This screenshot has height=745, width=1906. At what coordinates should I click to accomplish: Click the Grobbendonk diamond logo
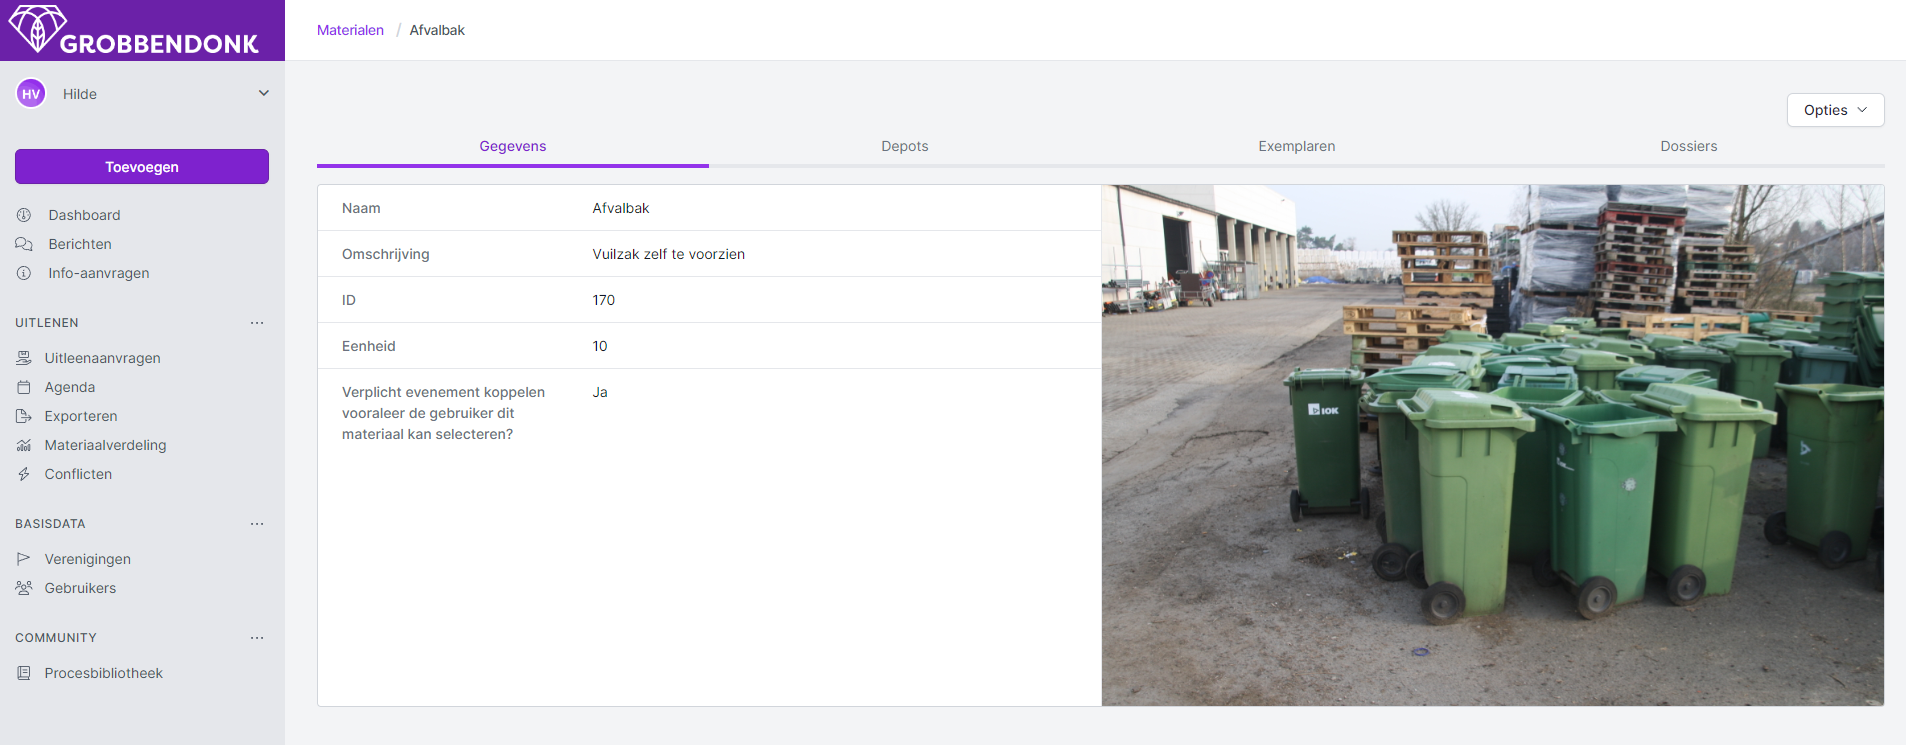coord(37,28)
